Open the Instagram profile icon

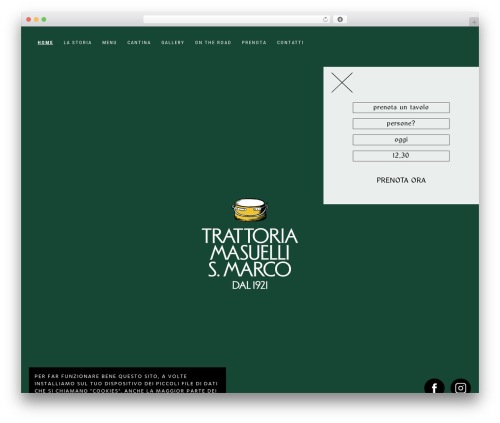click(x=460, y=386)
